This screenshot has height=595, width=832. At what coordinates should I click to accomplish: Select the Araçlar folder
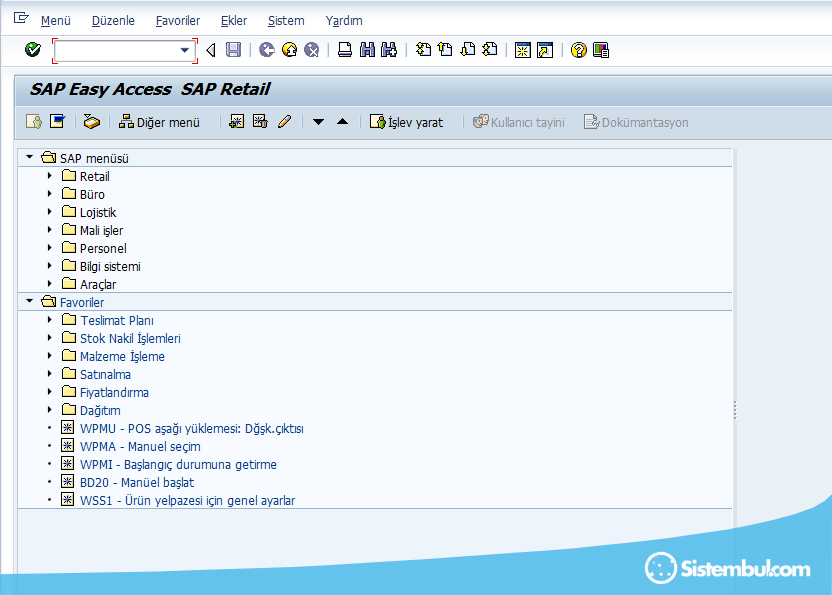pos(98,284)
